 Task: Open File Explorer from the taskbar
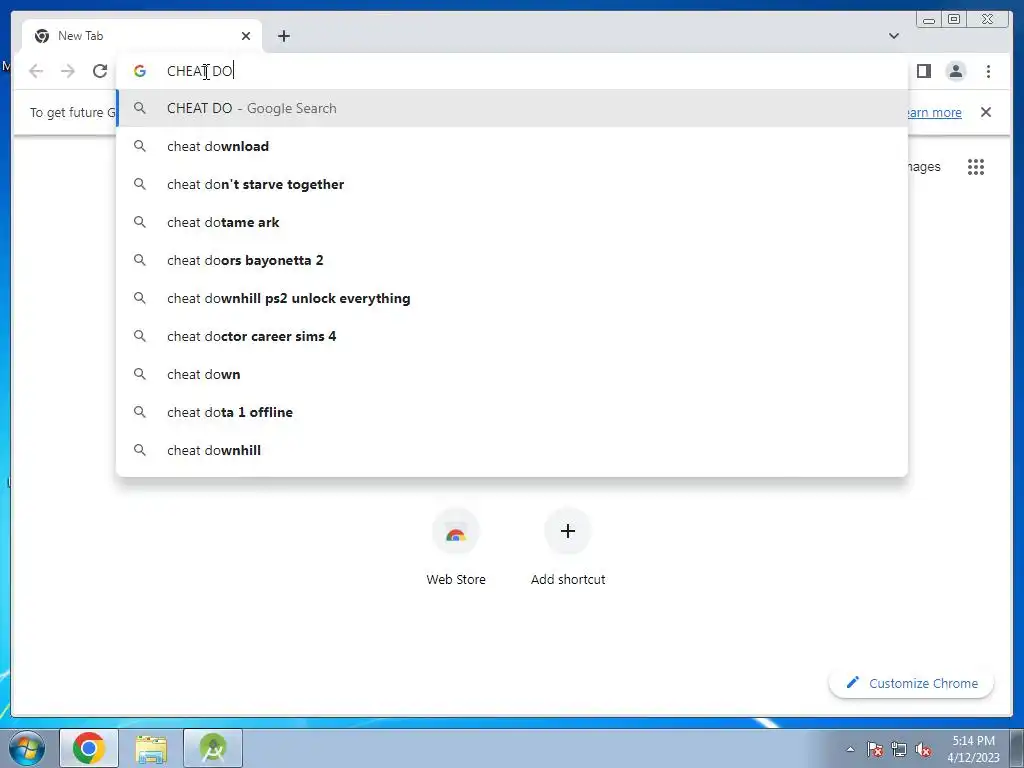[151, 748]
